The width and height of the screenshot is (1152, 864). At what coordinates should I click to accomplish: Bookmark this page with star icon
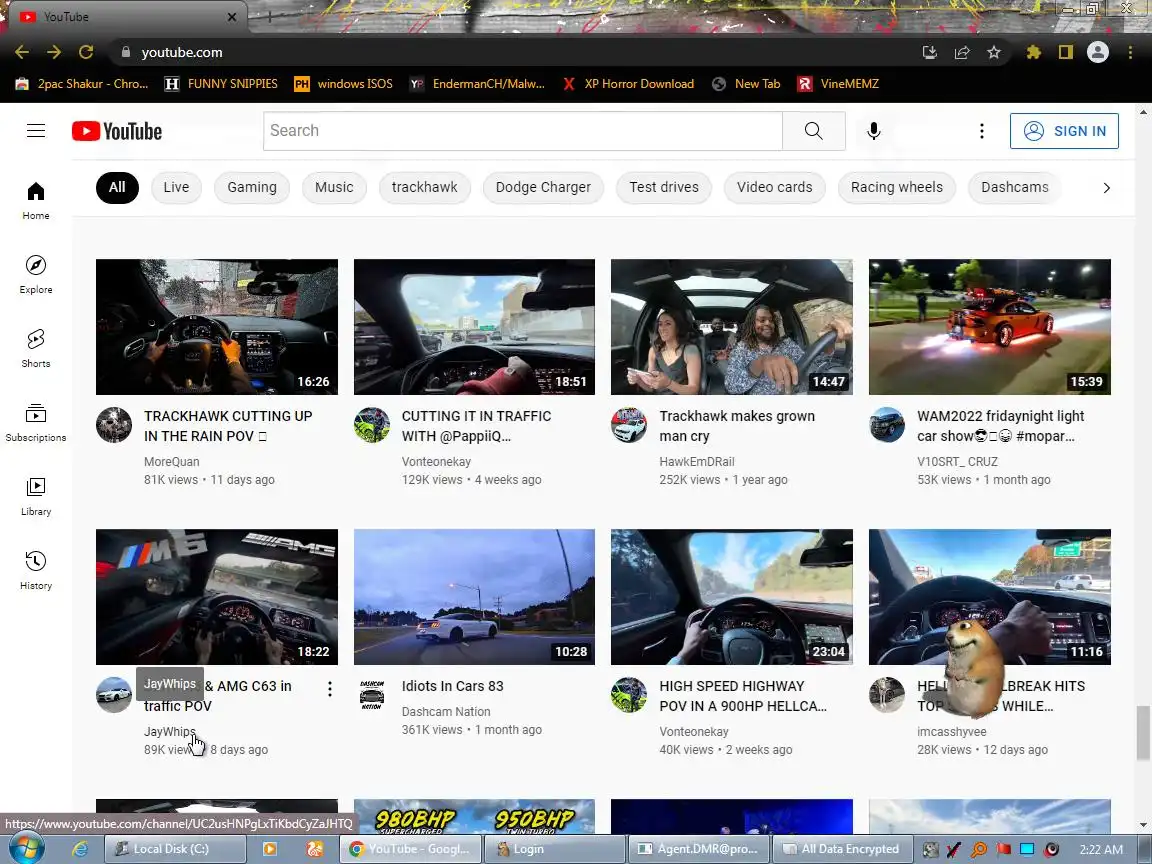(994, 52)
